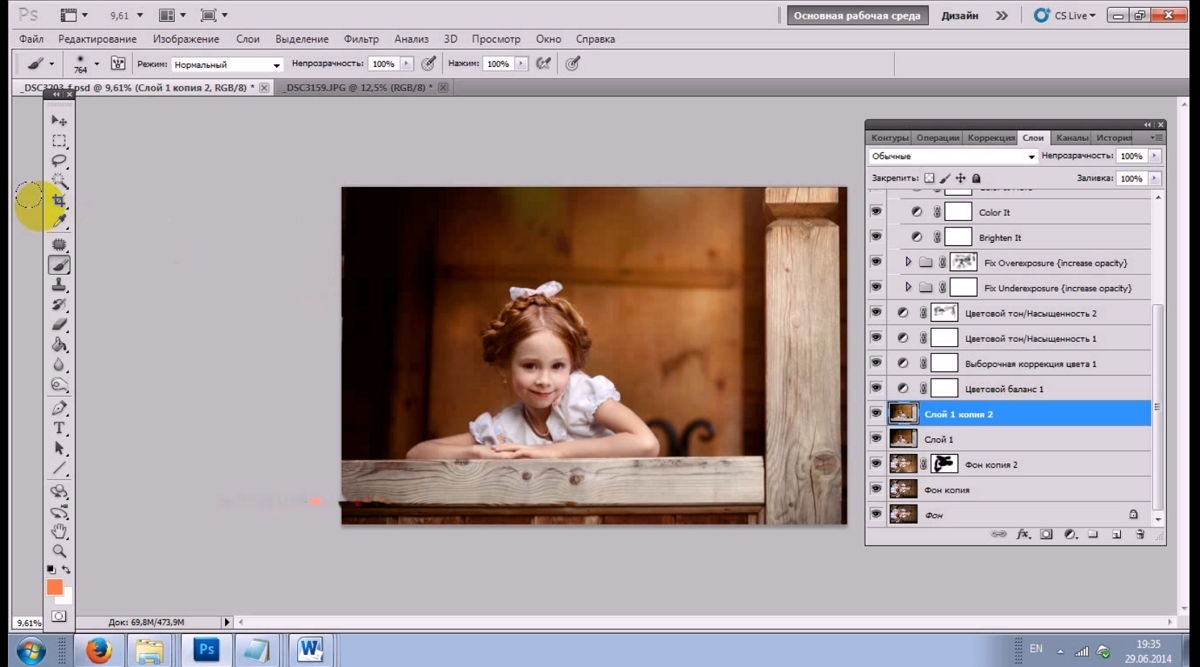Toggle visibility of Brighten It layer

[x=876, y=237]
